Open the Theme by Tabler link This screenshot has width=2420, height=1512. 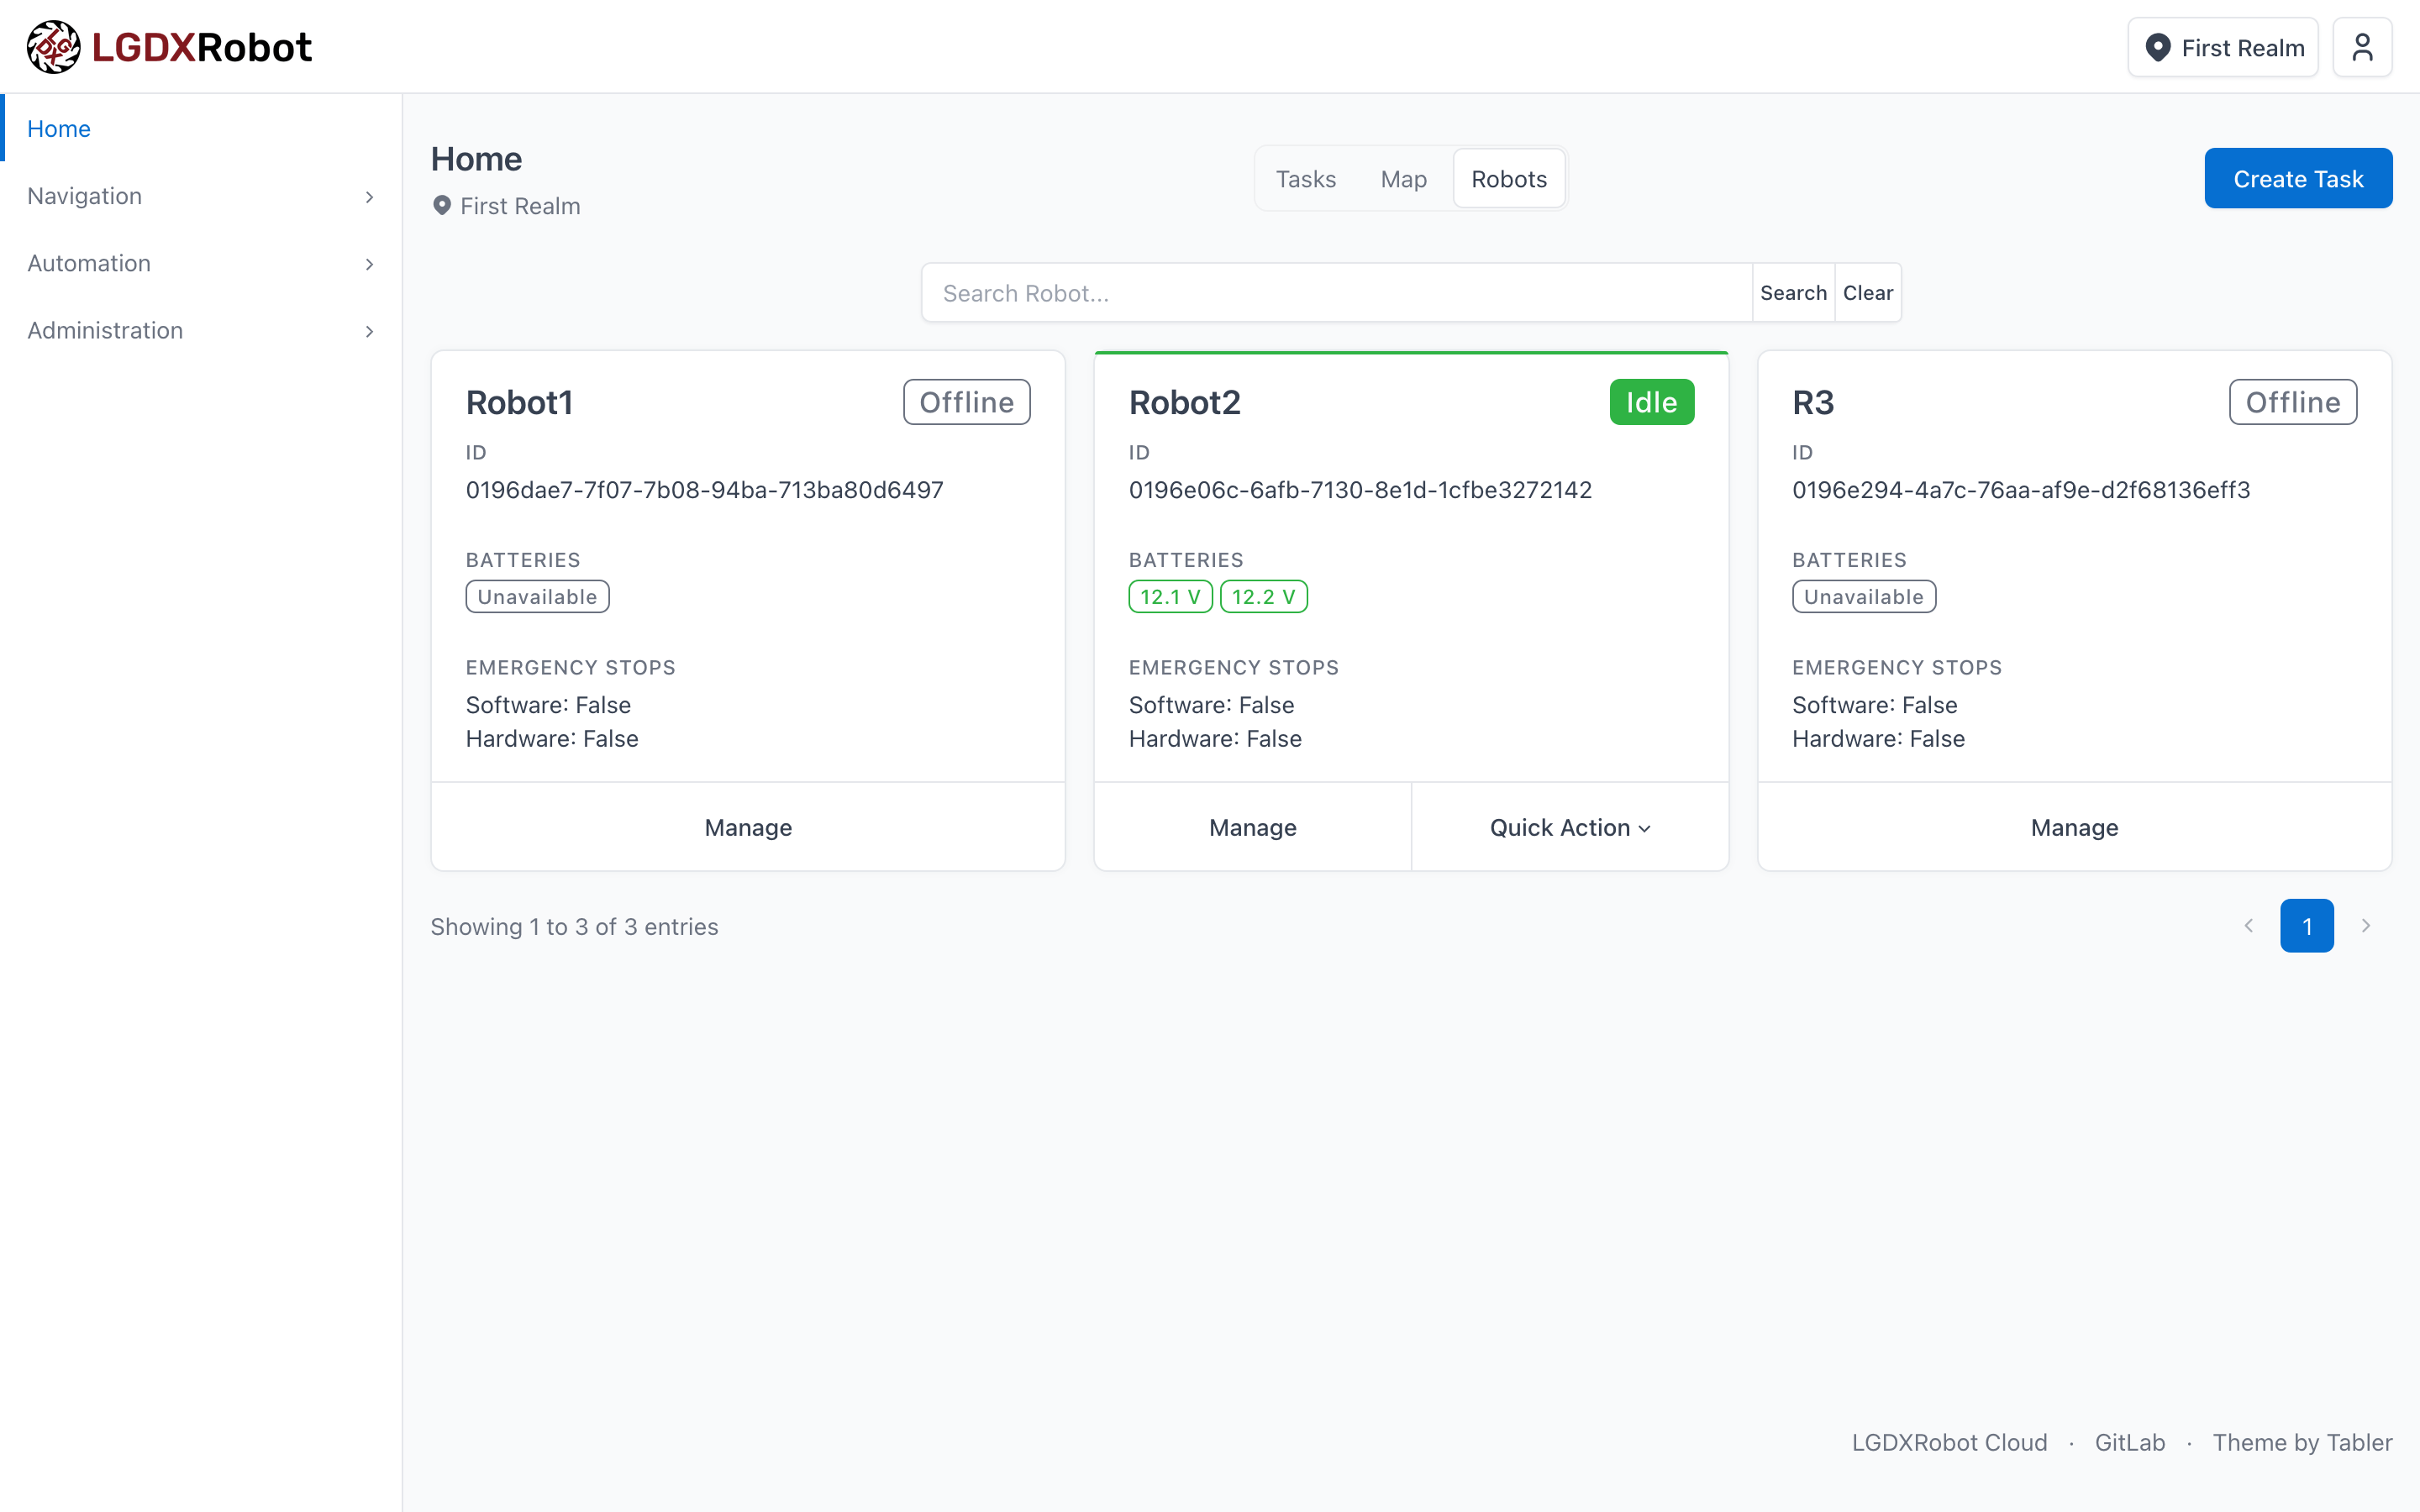pyautogui.click(x=2302, y=1442)
